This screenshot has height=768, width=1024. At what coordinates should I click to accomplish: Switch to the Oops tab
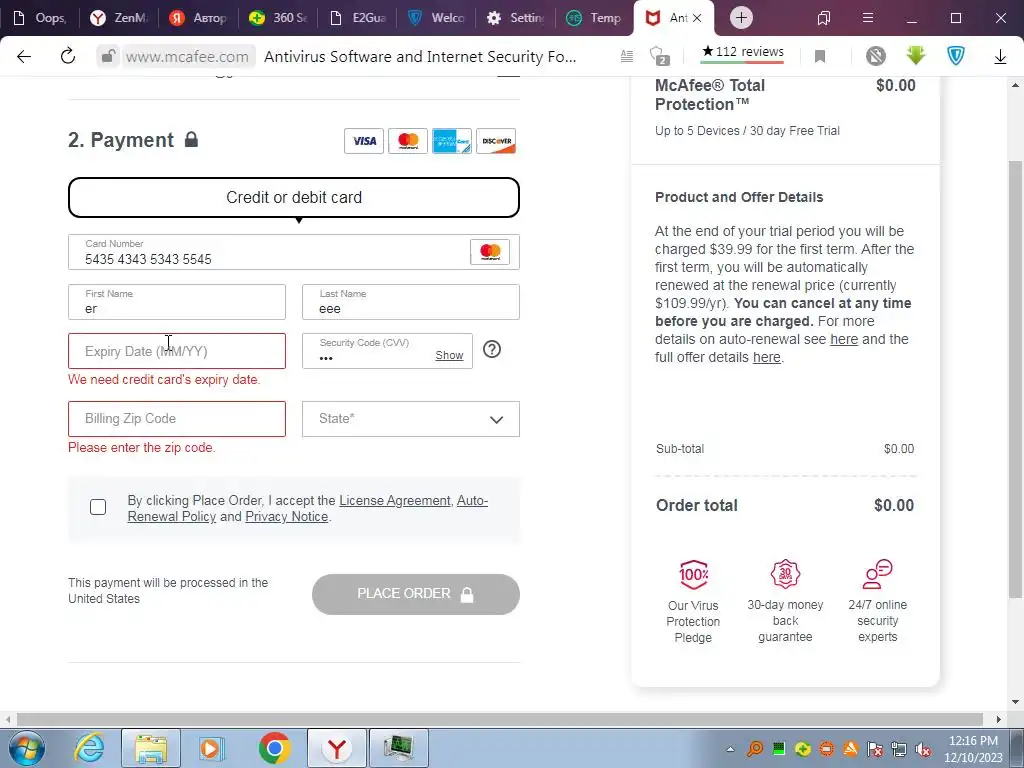[x=39, y=18]
